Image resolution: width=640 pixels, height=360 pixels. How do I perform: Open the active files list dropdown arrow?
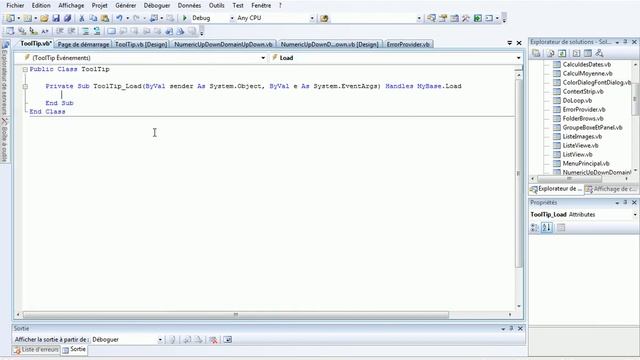coord(509,43)
